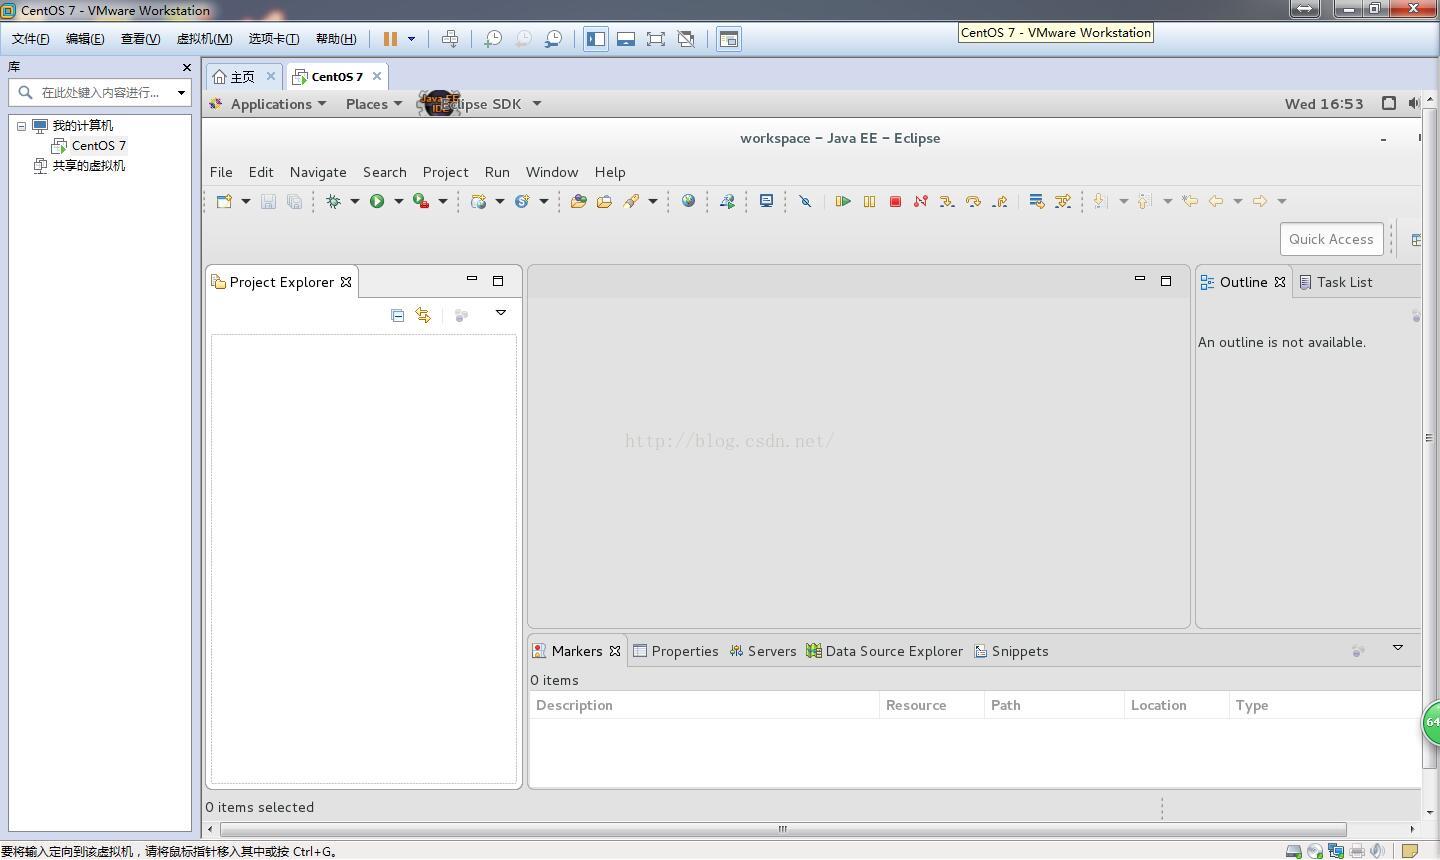The height and width of the screenshot is (860, 1440).
Task: Select 共享的虚拟机 in the library tree
Action: coord(88,166)
